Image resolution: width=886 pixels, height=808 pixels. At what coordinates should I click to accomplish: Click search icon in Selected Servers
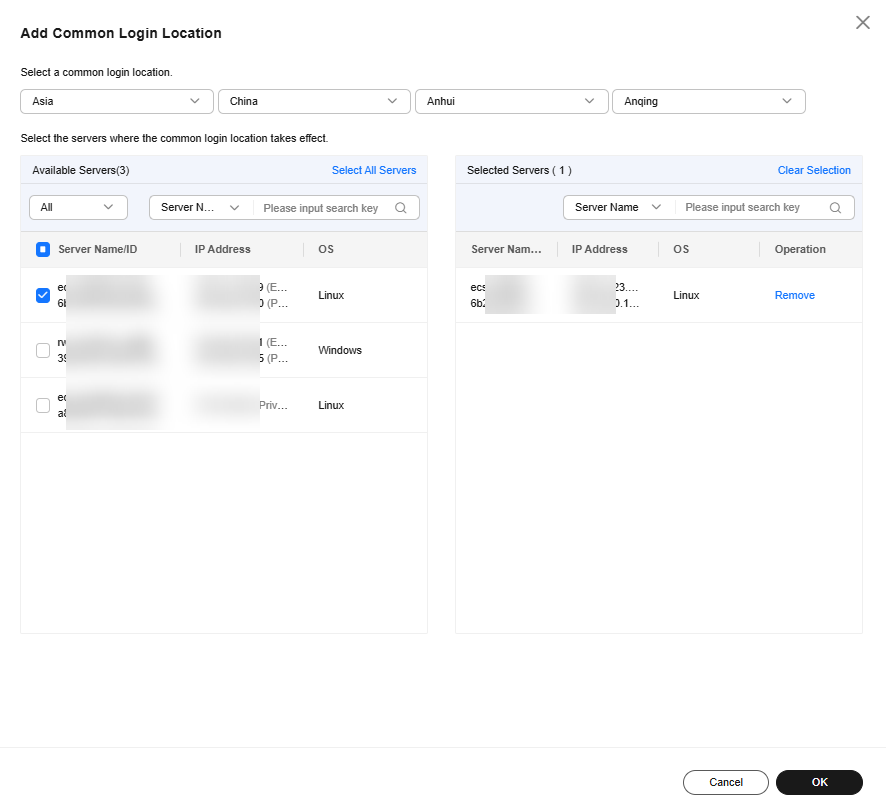point(836,208)
